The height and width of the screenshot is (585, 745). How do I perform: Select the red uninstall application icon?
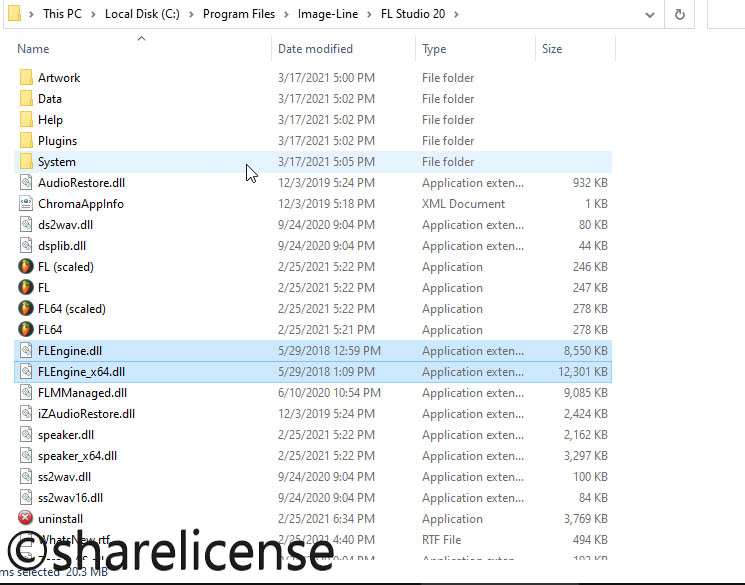[26, 518]
